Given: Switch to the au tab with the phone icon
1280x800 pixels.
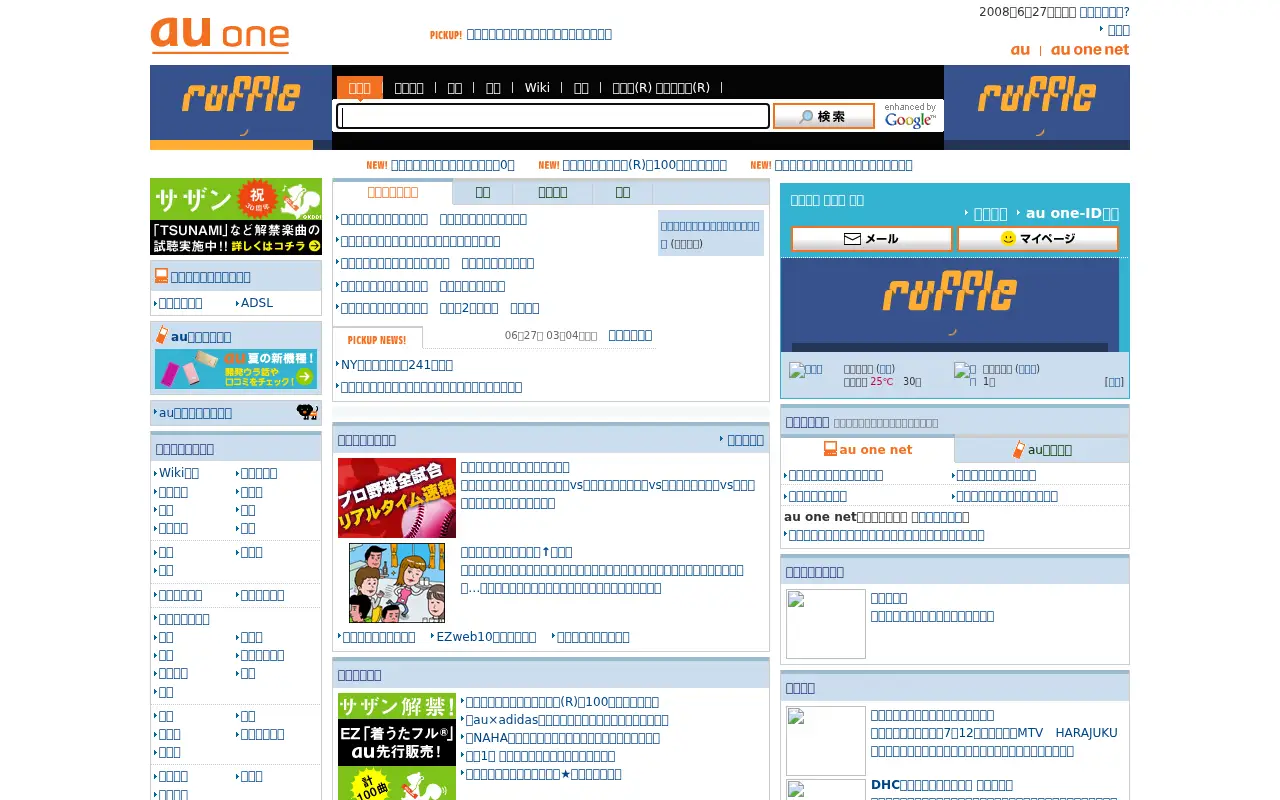Looking at the screenshot, I should (x=1042, y=449).
